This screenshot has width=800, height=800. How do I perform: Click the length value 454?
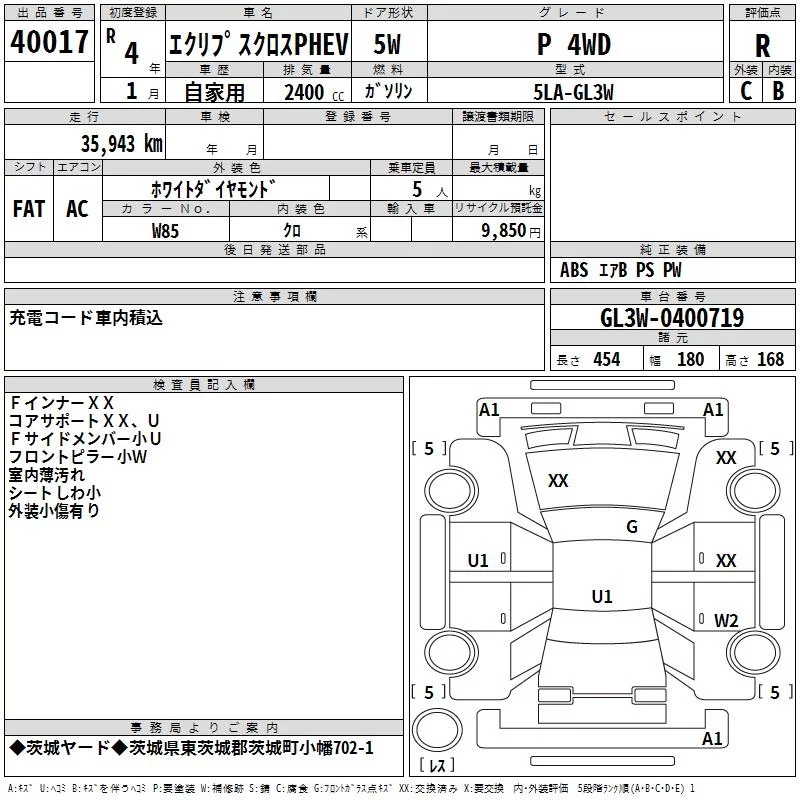coord(607,360)
